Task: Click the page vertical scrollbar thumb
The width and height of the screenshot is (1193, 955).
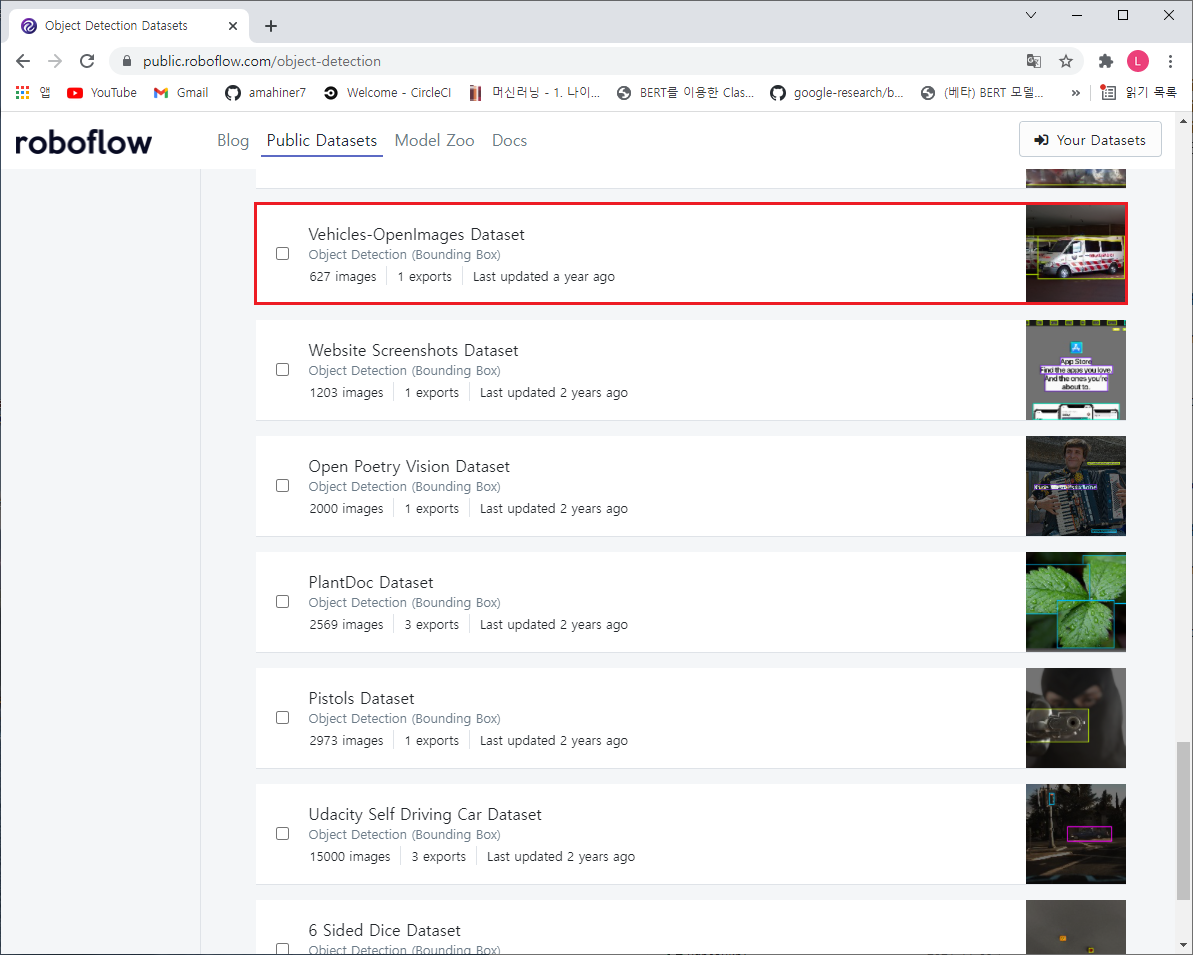Action: tap(1183, 820)
